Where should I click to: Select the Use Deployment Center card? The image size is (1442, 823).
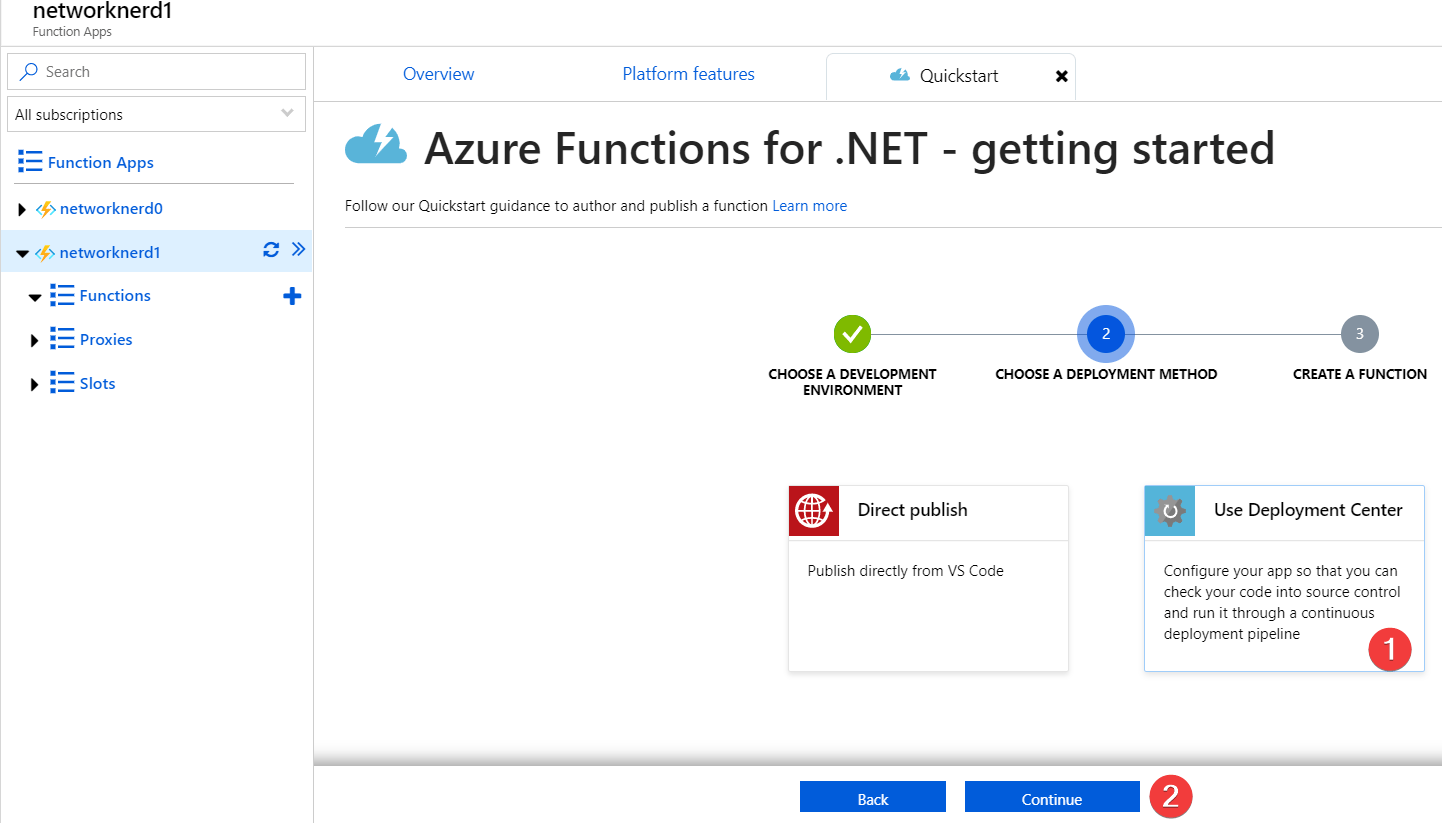click(x=1284, y=578)
